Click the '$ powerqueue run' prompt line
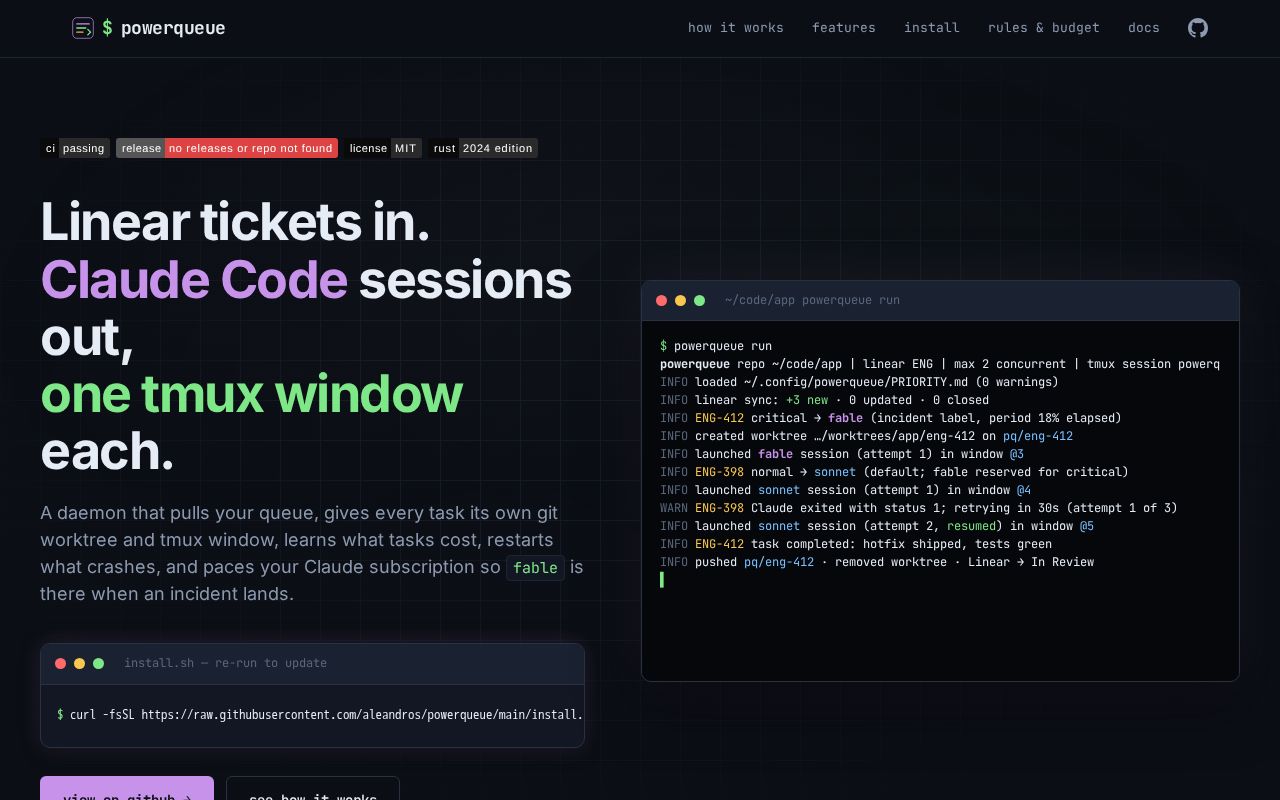Screen dimensions: 1280x800 716,346
